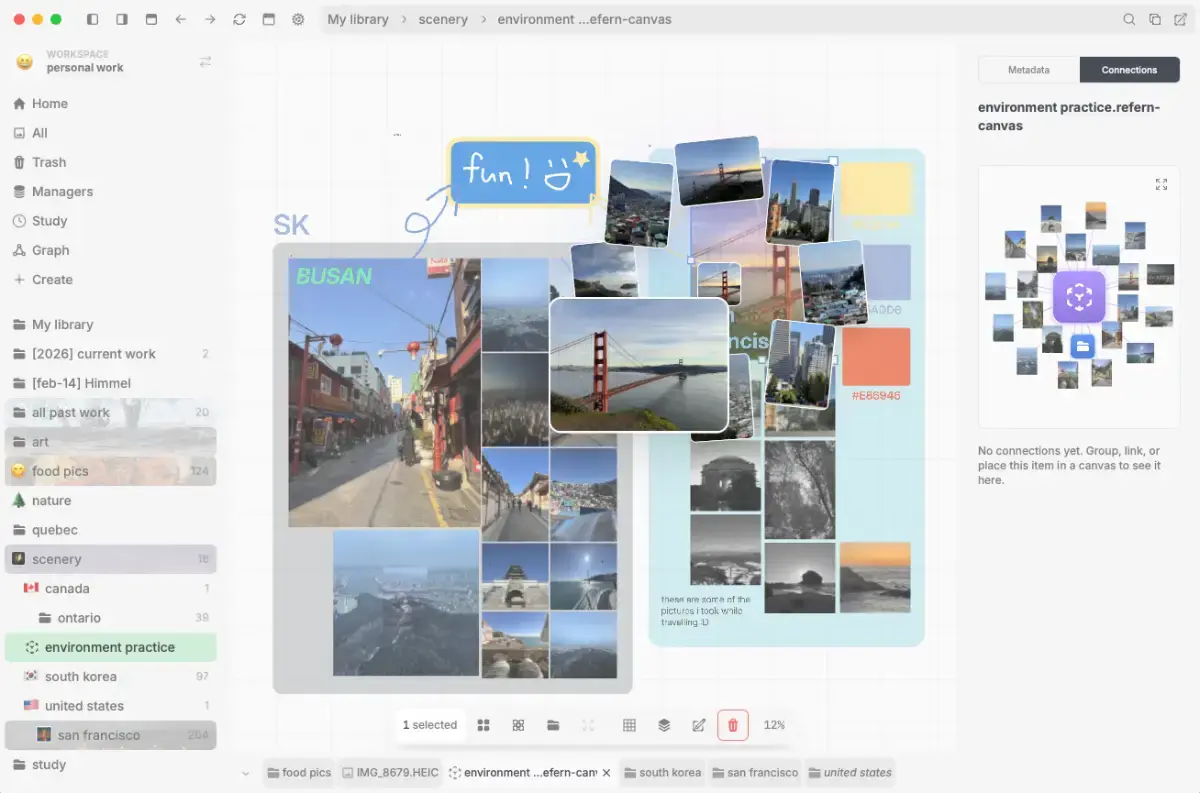
Task: Select the all past work folder
Action: (110, 412)
